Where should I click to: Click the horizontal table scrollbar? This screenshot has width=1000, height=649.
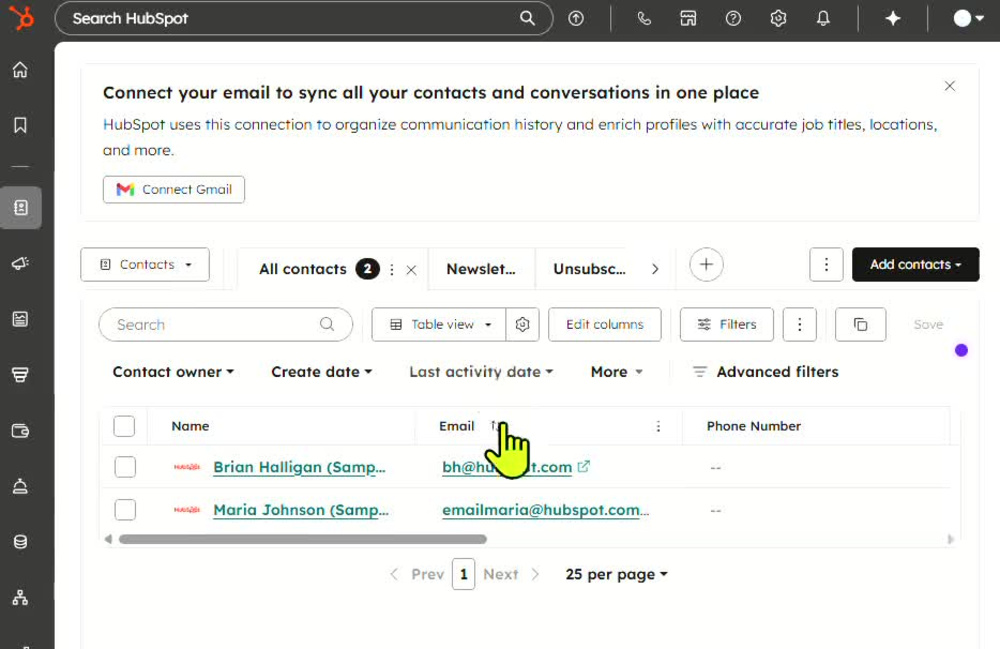pyautogui.click(x=303, y=539)
